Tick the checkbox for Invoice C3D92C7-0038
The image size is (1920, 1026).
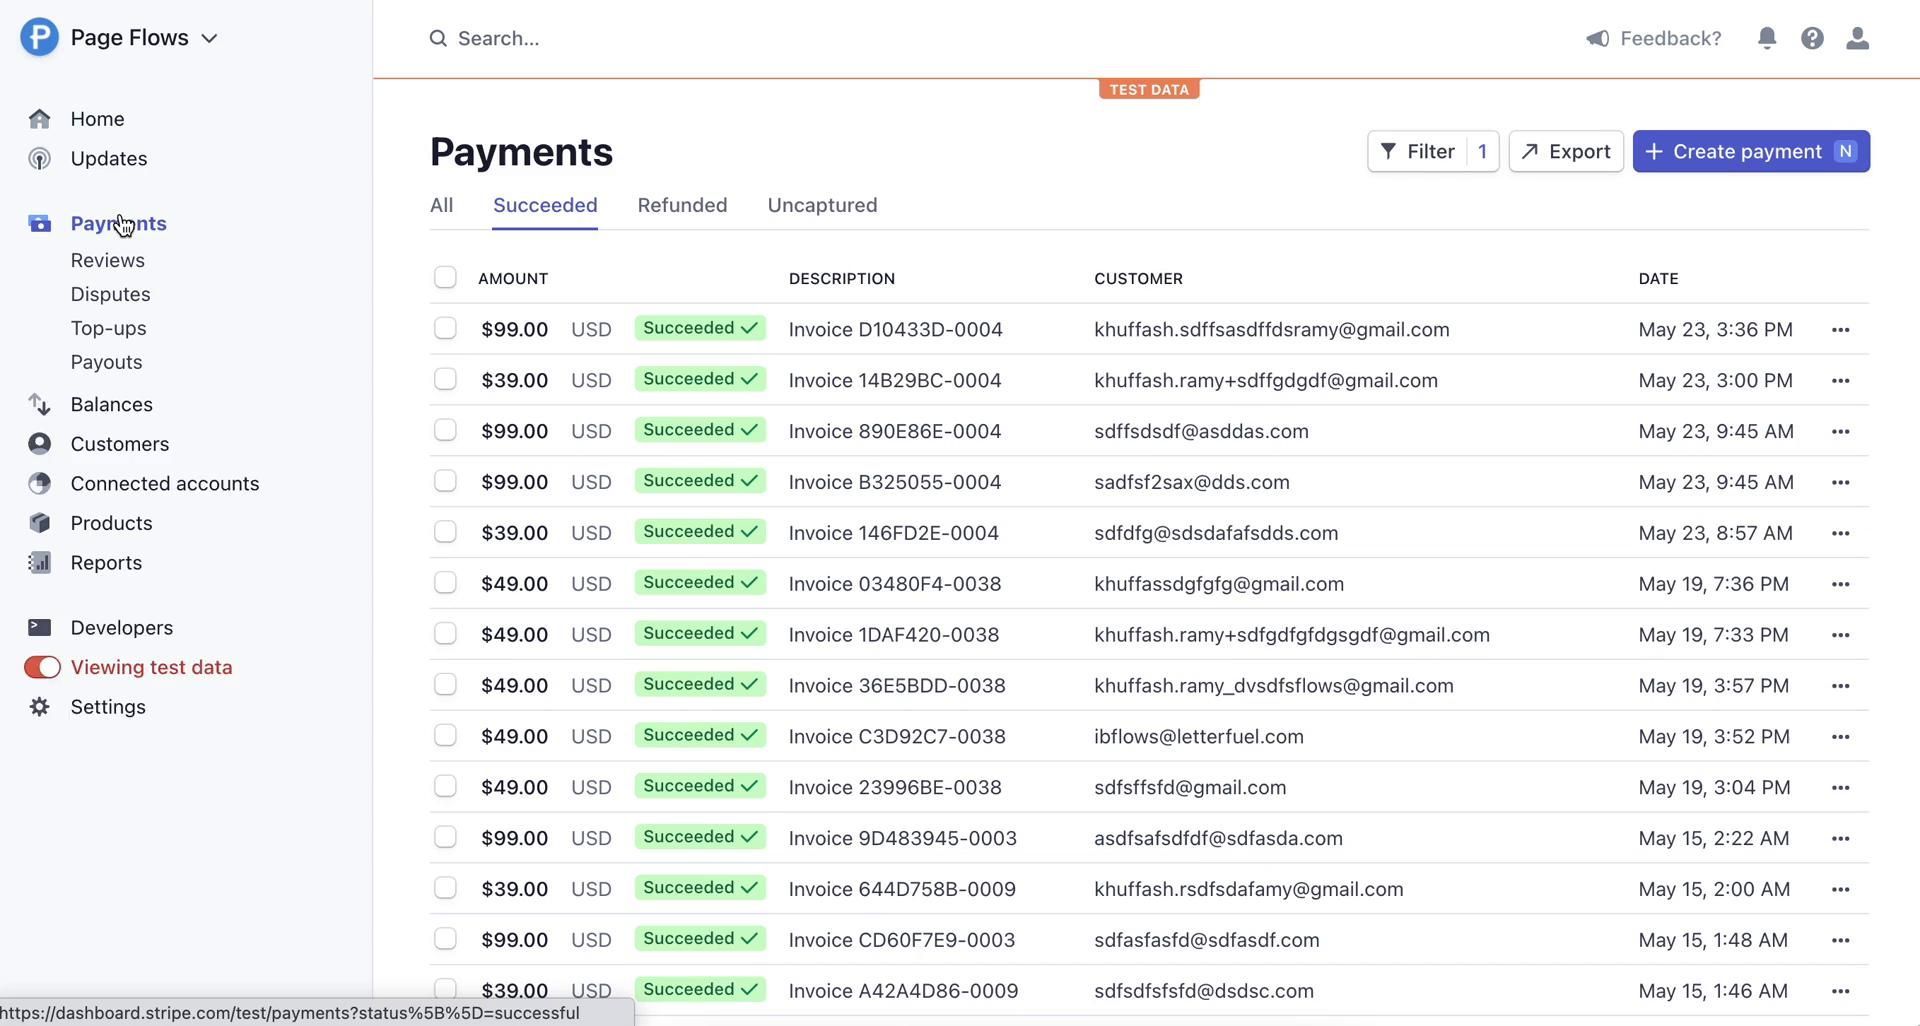pyautogui.click(x=445, y=736)
